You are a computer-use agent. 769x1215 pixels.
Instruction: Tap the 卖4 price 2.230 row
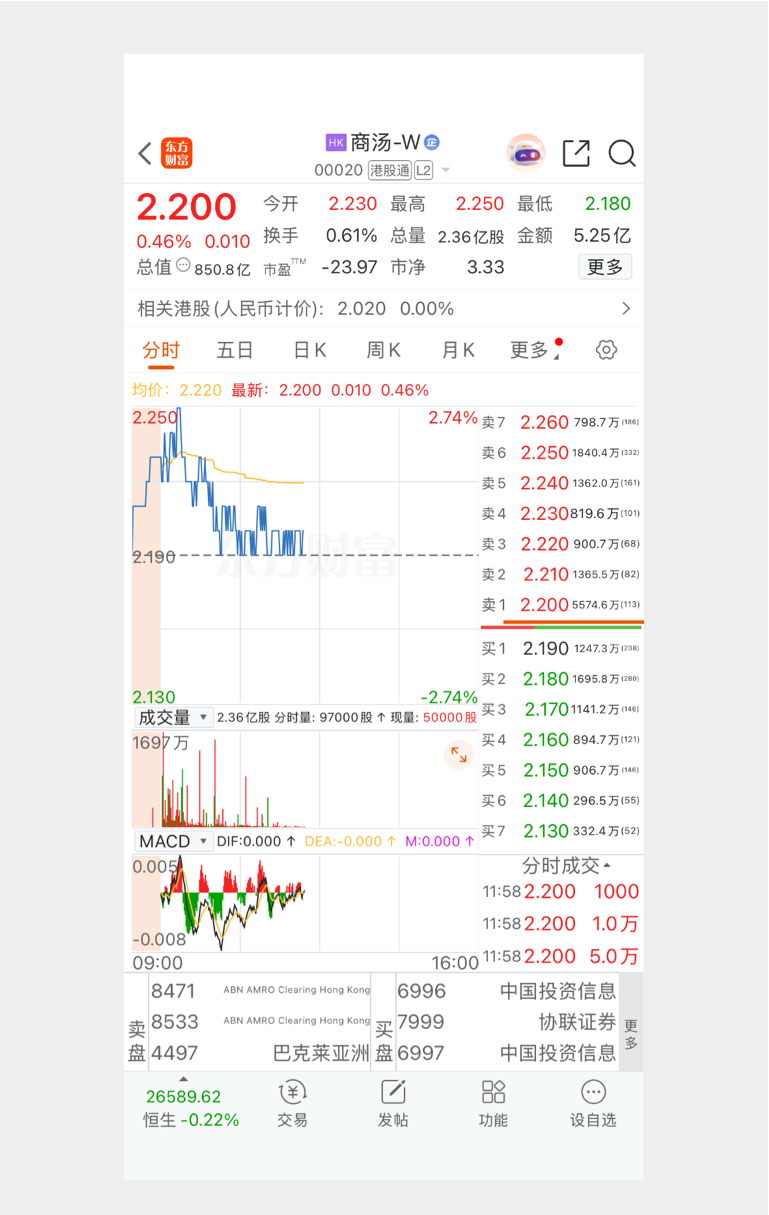coord(561,514)
